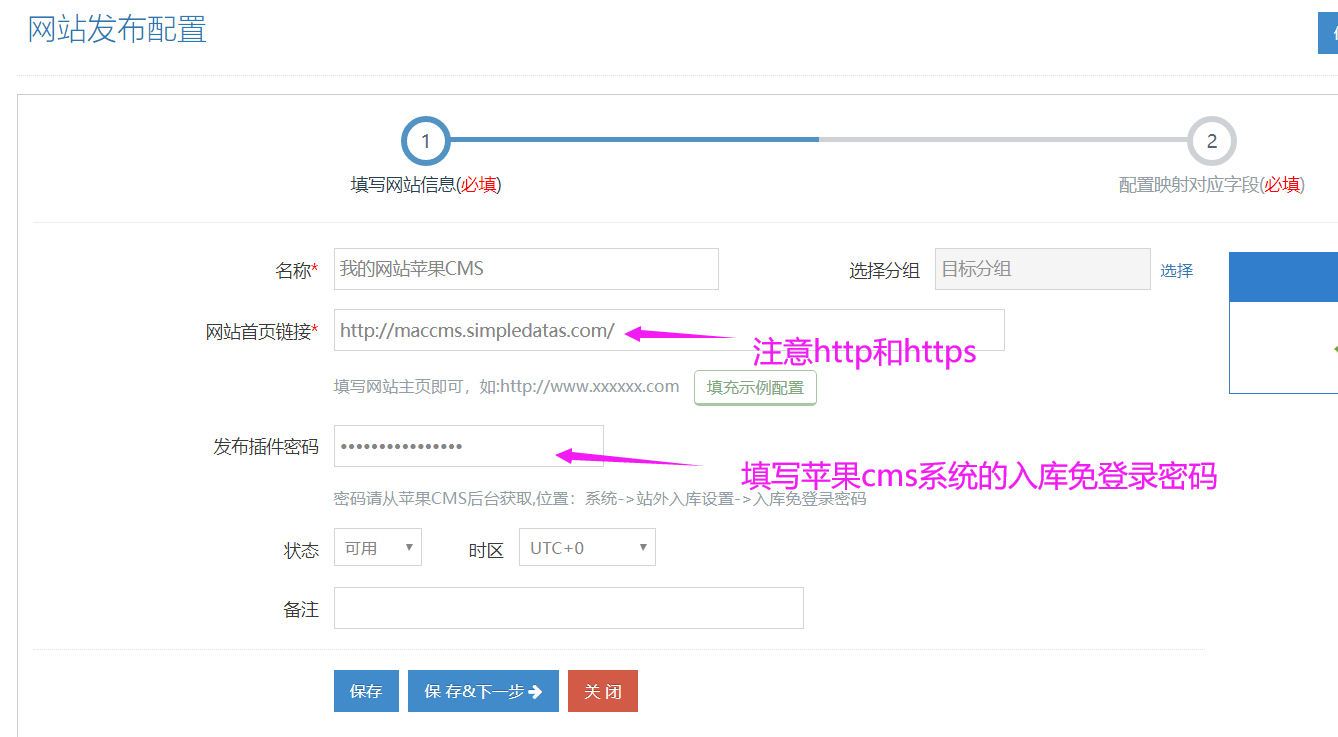Select the 配置映射对应字段 step label
Viewport: 1338px width, 737px height.
coord(1211,185)
